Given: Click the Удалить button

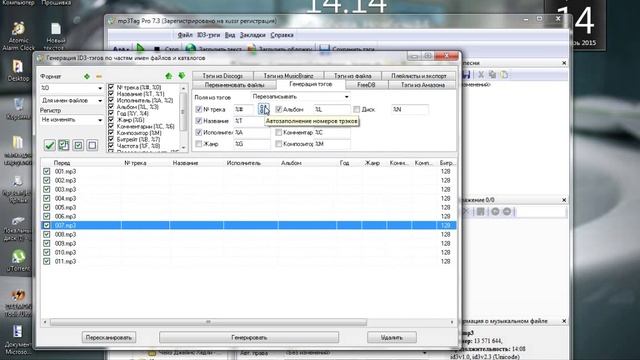Looking at the screenshot, I should click(391, 338).
